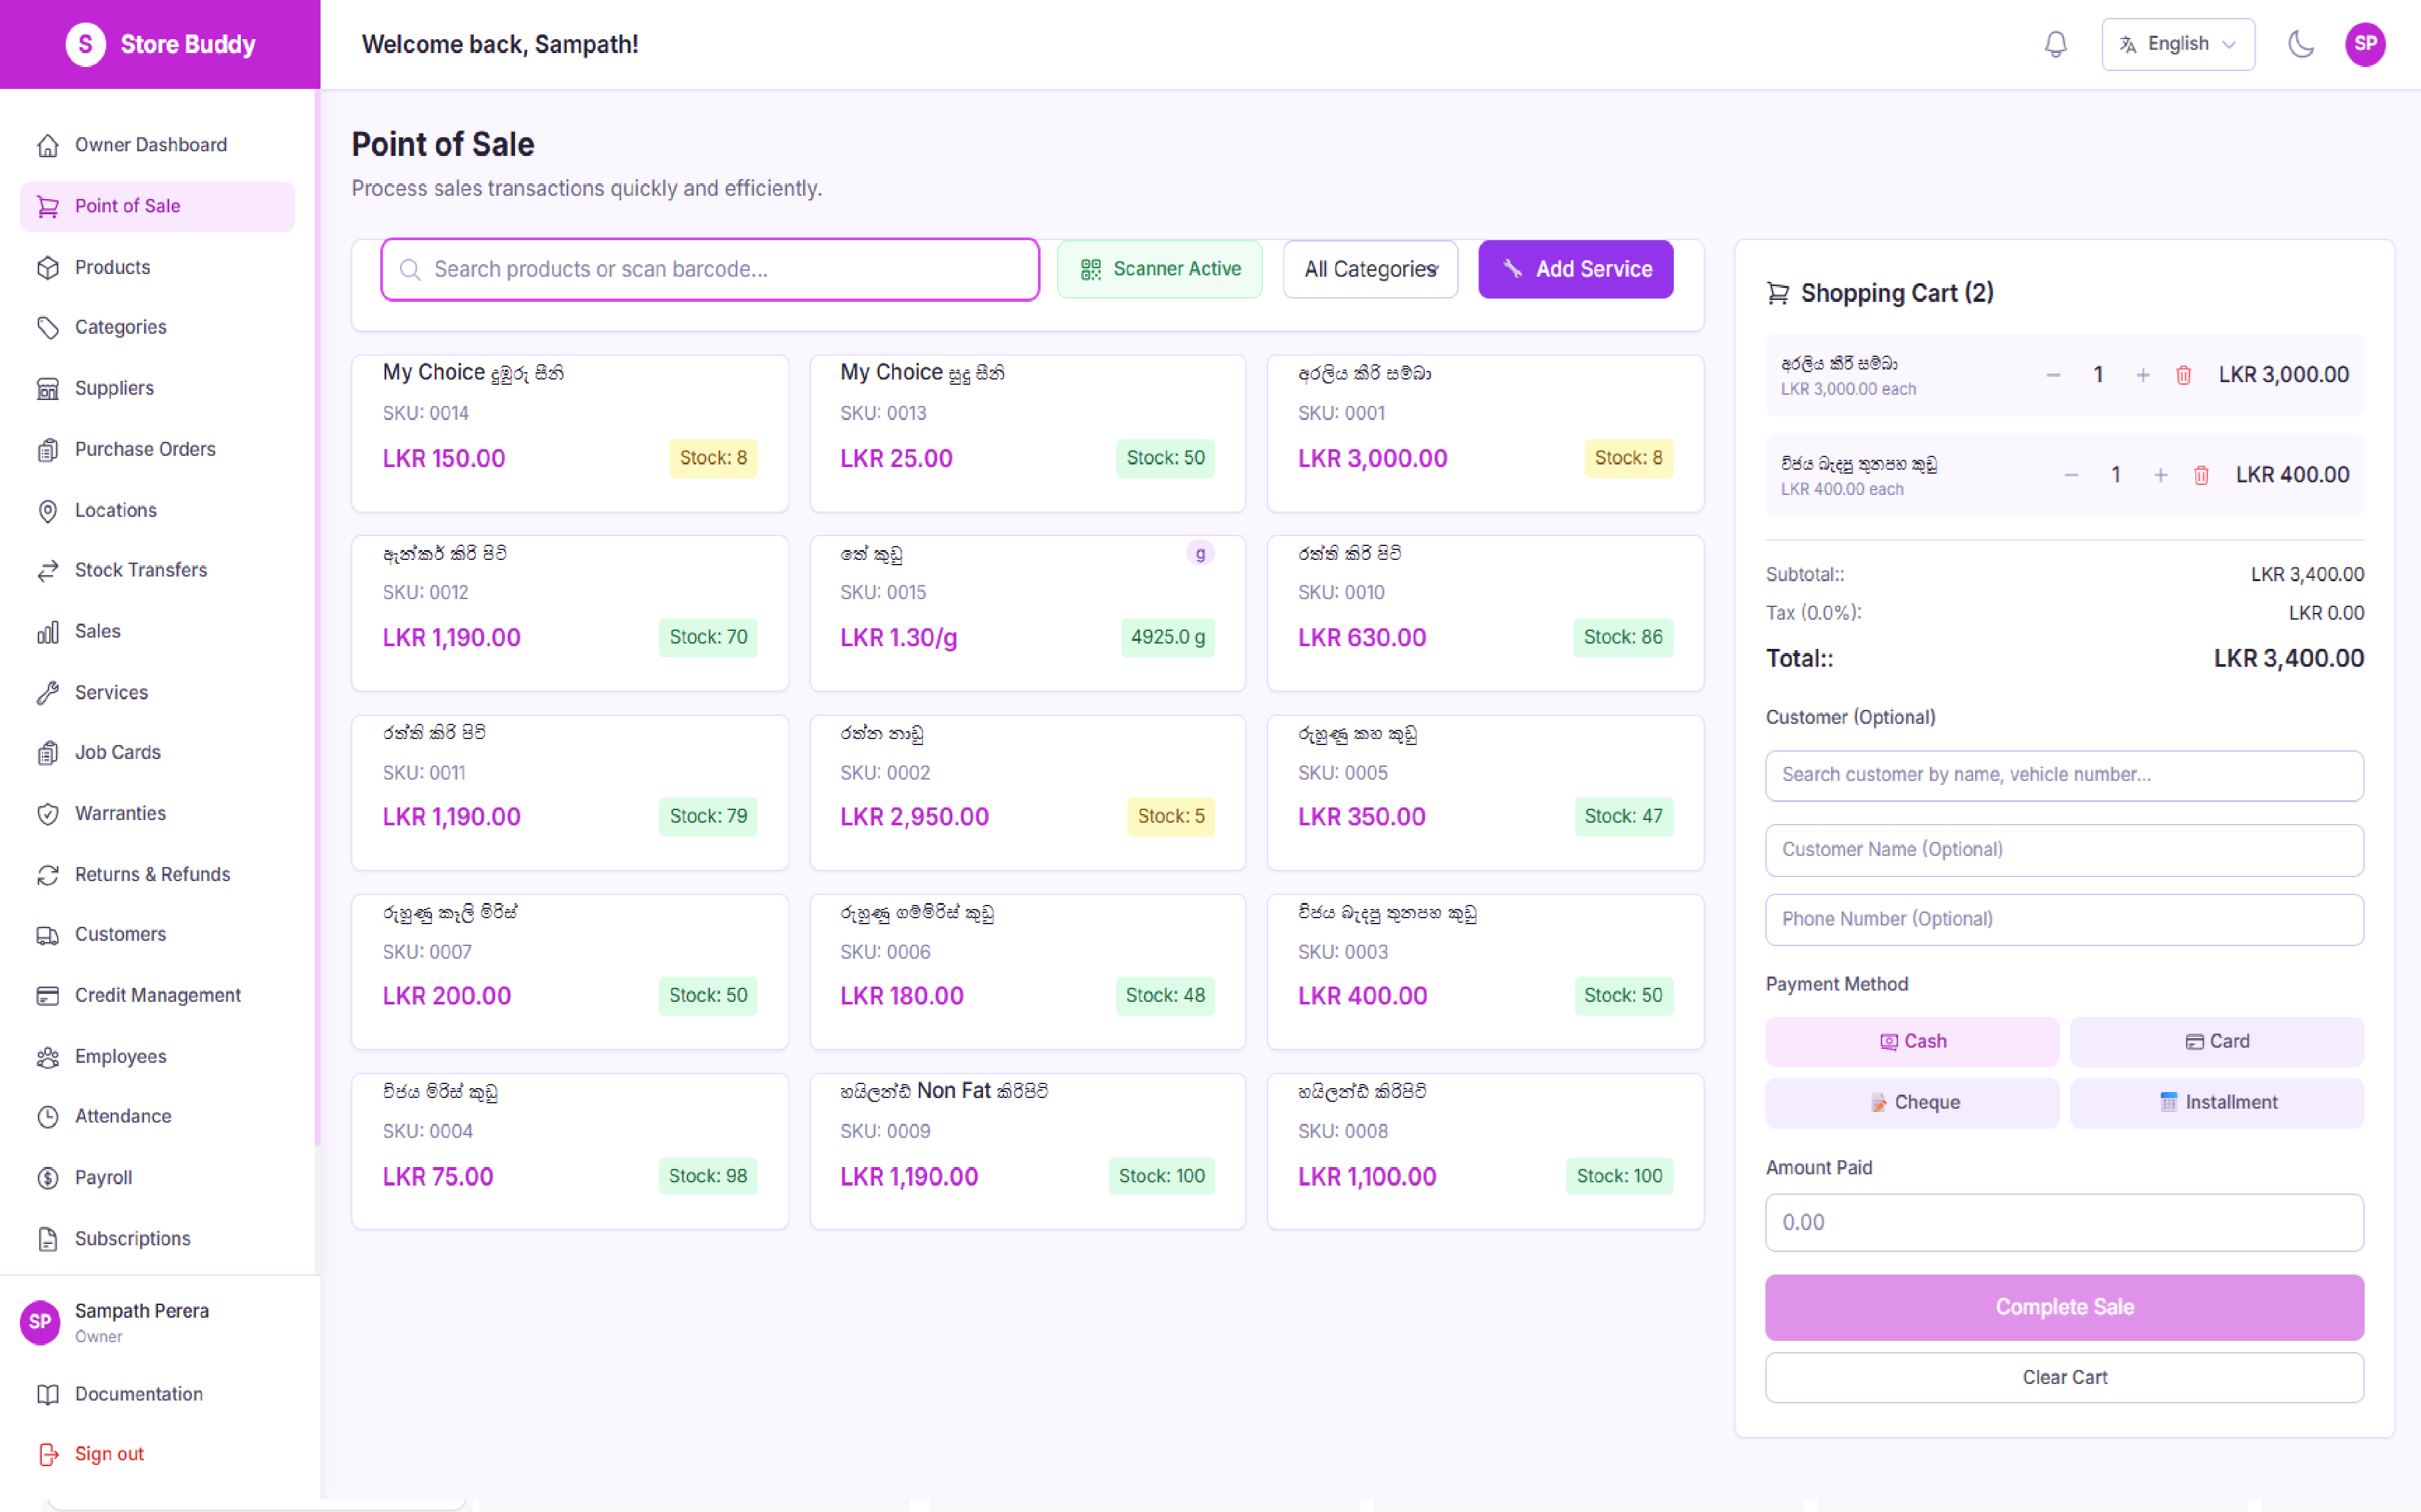Open Returns & Refunds menu item
Image resolution: width=2421 pixels, height=1512 pixels.
point(152,874)
